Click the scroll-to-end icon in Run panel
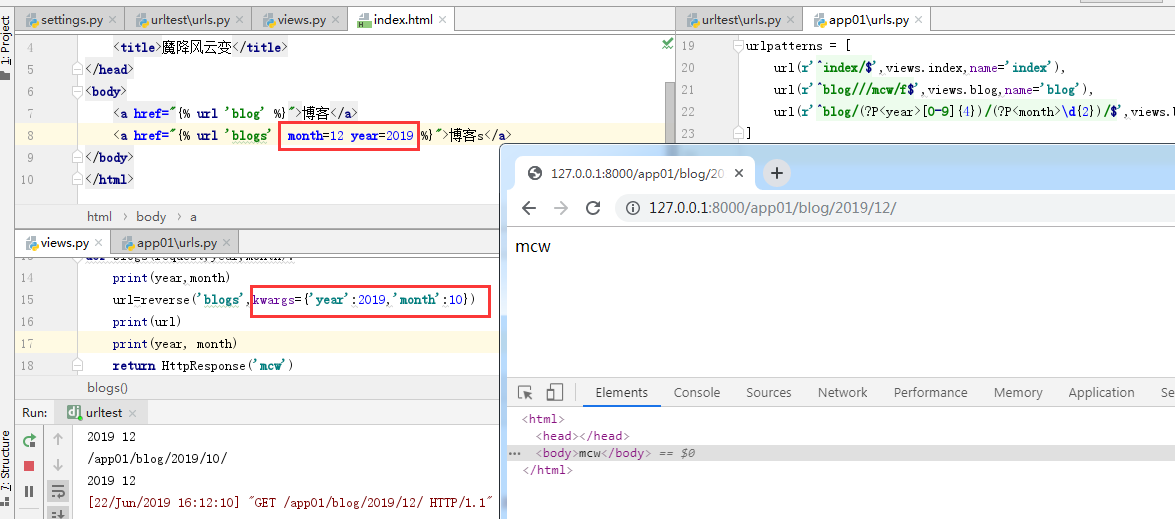The height and width of the screenshot is (519, 1175). pos(58,513)
